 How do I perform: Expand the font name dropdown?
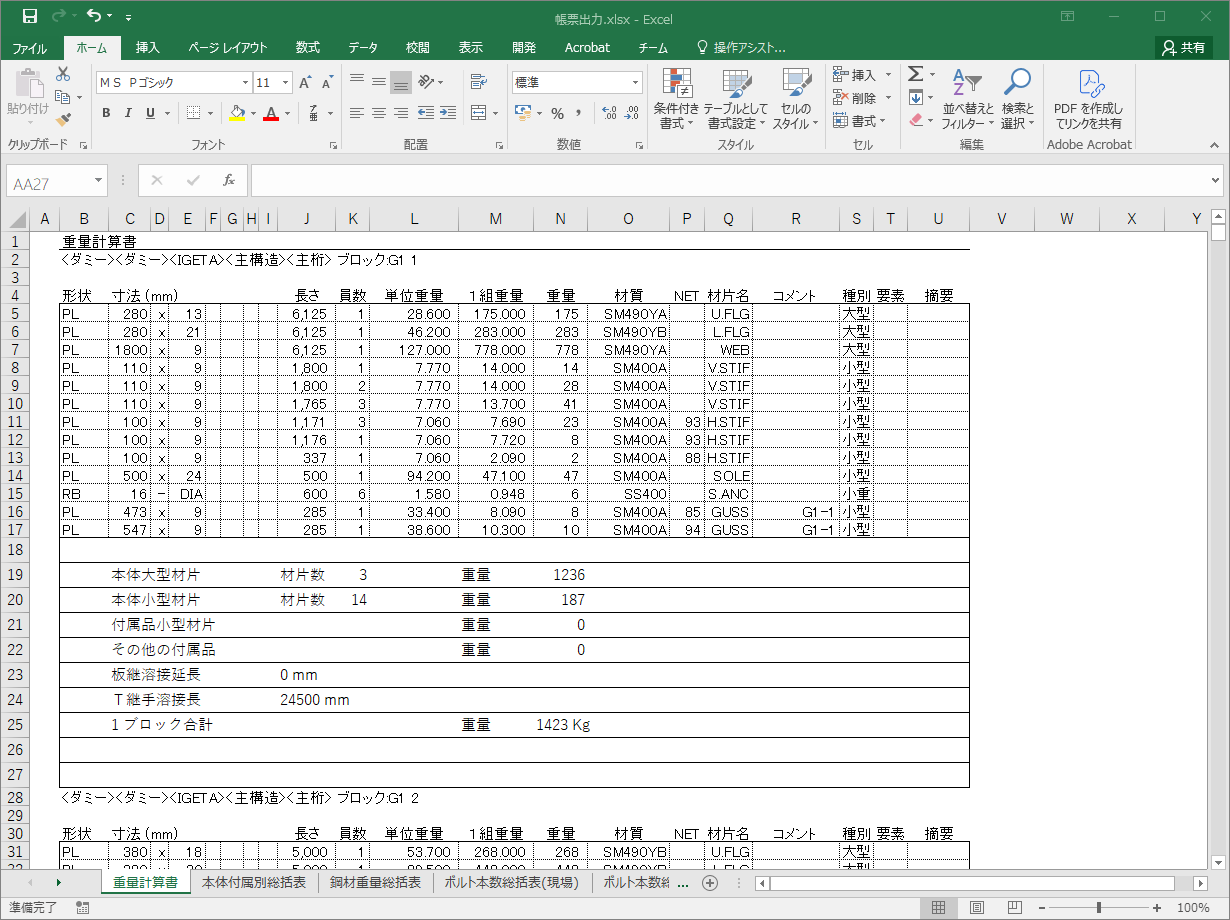click(245, 83)
